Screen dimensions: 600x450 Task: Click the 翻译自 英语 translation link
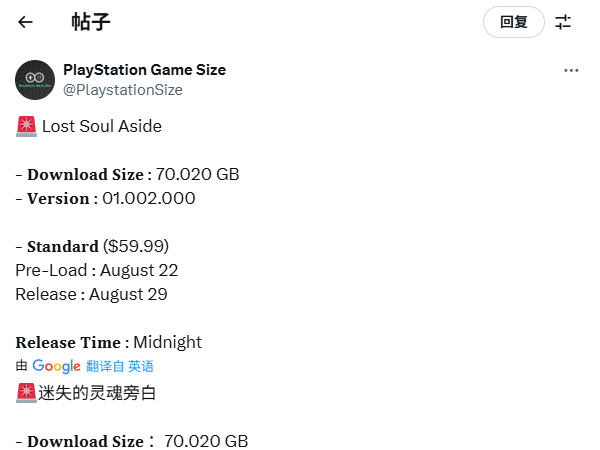(120, 366)
